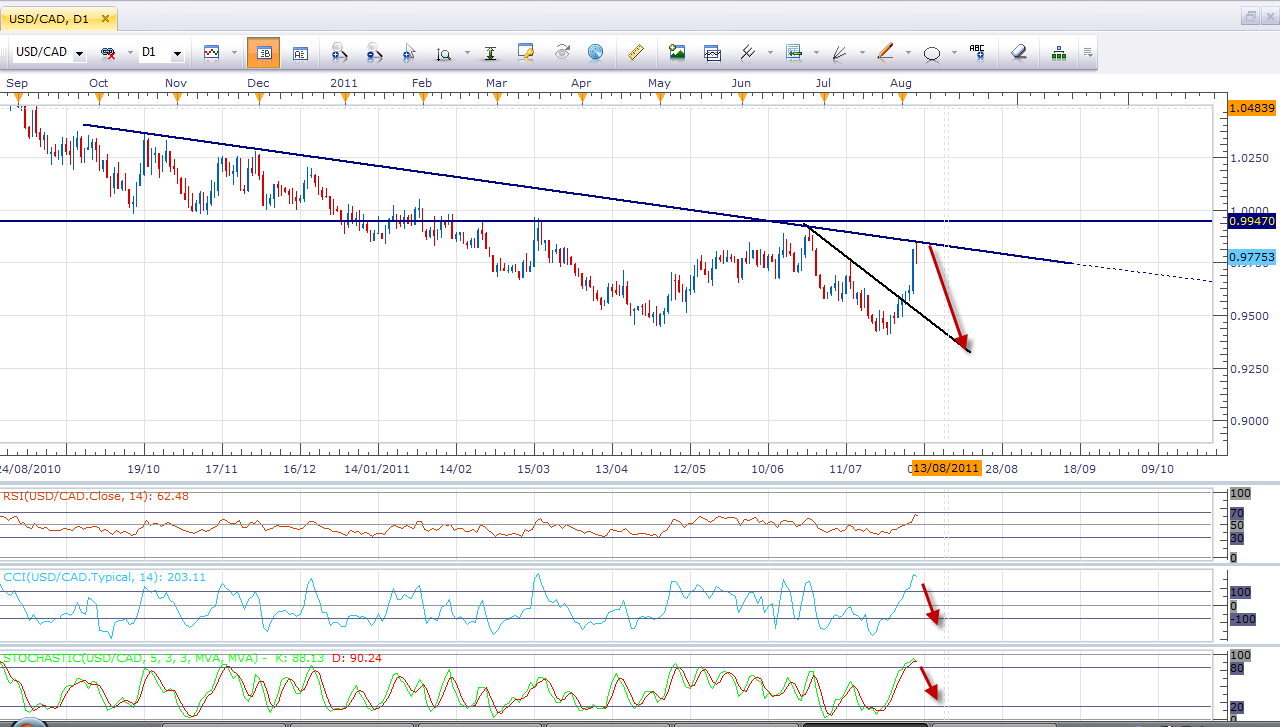Expand the pitchfork tool dropdown arrow
This screenshot has height=727, width=1280.
tap(770, 53)
